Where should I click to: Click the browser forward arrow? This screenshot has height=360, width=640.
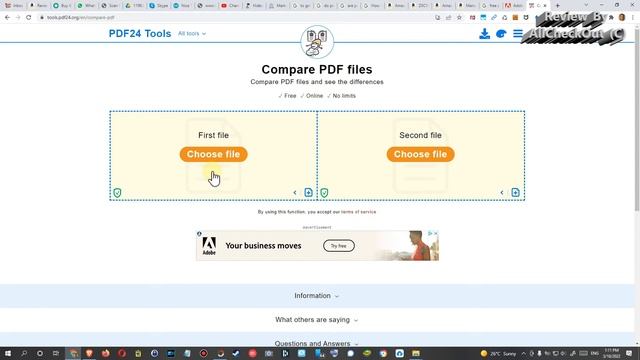18,18
